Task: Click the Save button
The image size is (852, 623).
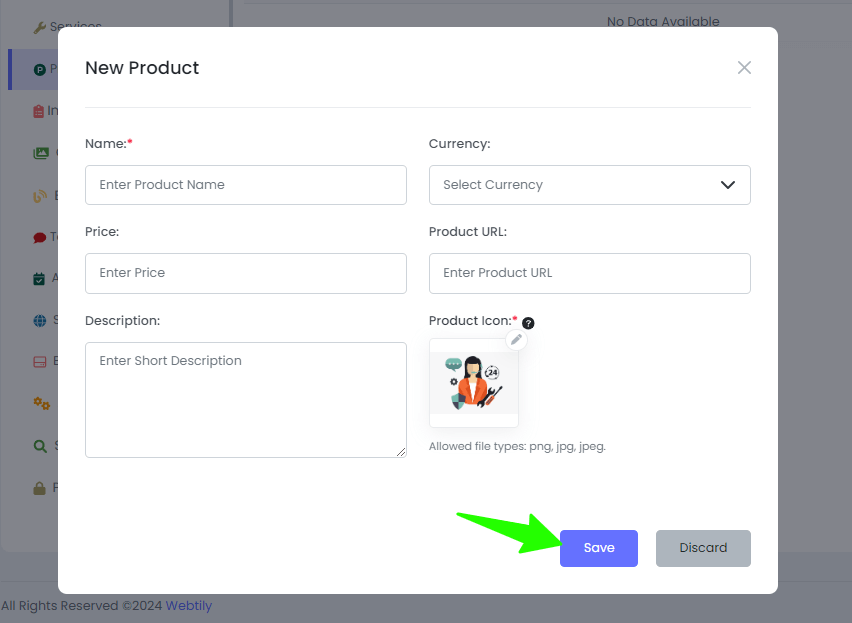Action: pos(598,548)
